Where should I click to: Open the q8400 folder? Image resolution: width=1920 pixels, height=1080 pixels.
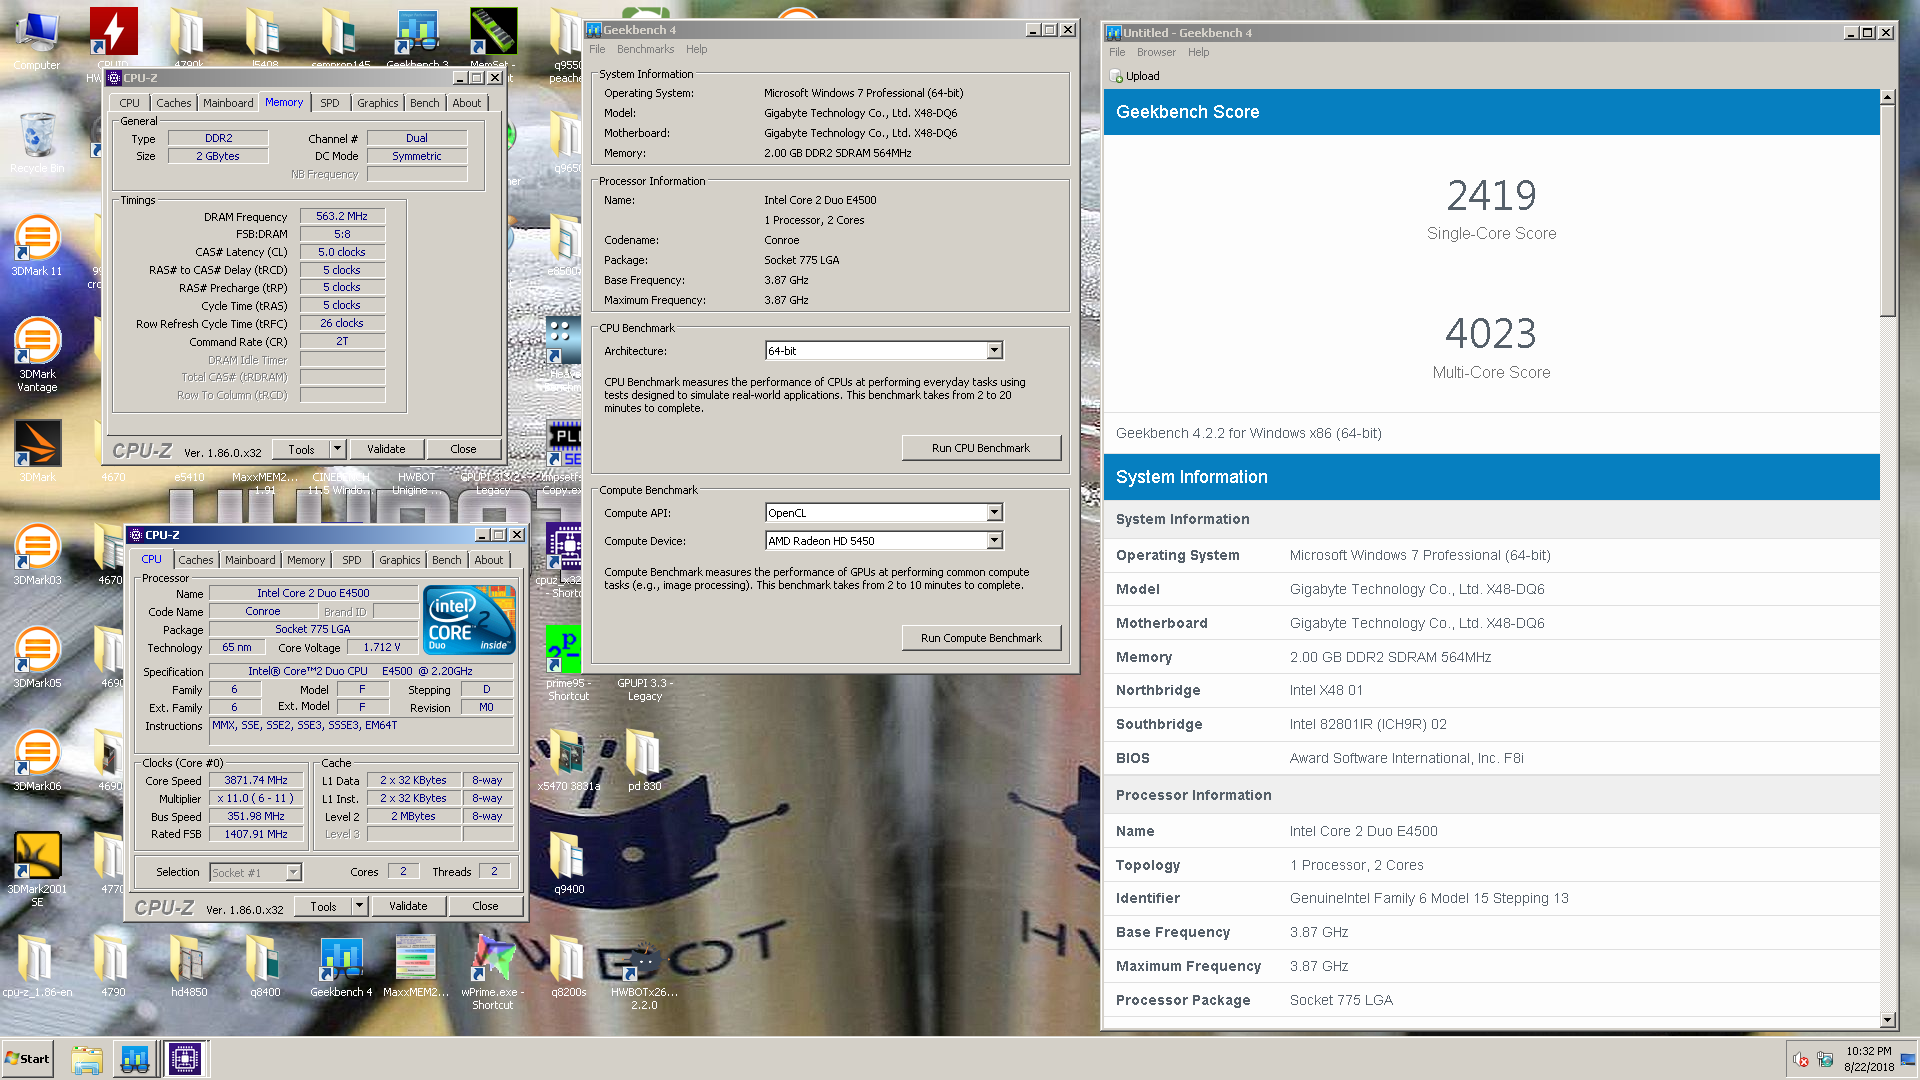tap(265, 967)
